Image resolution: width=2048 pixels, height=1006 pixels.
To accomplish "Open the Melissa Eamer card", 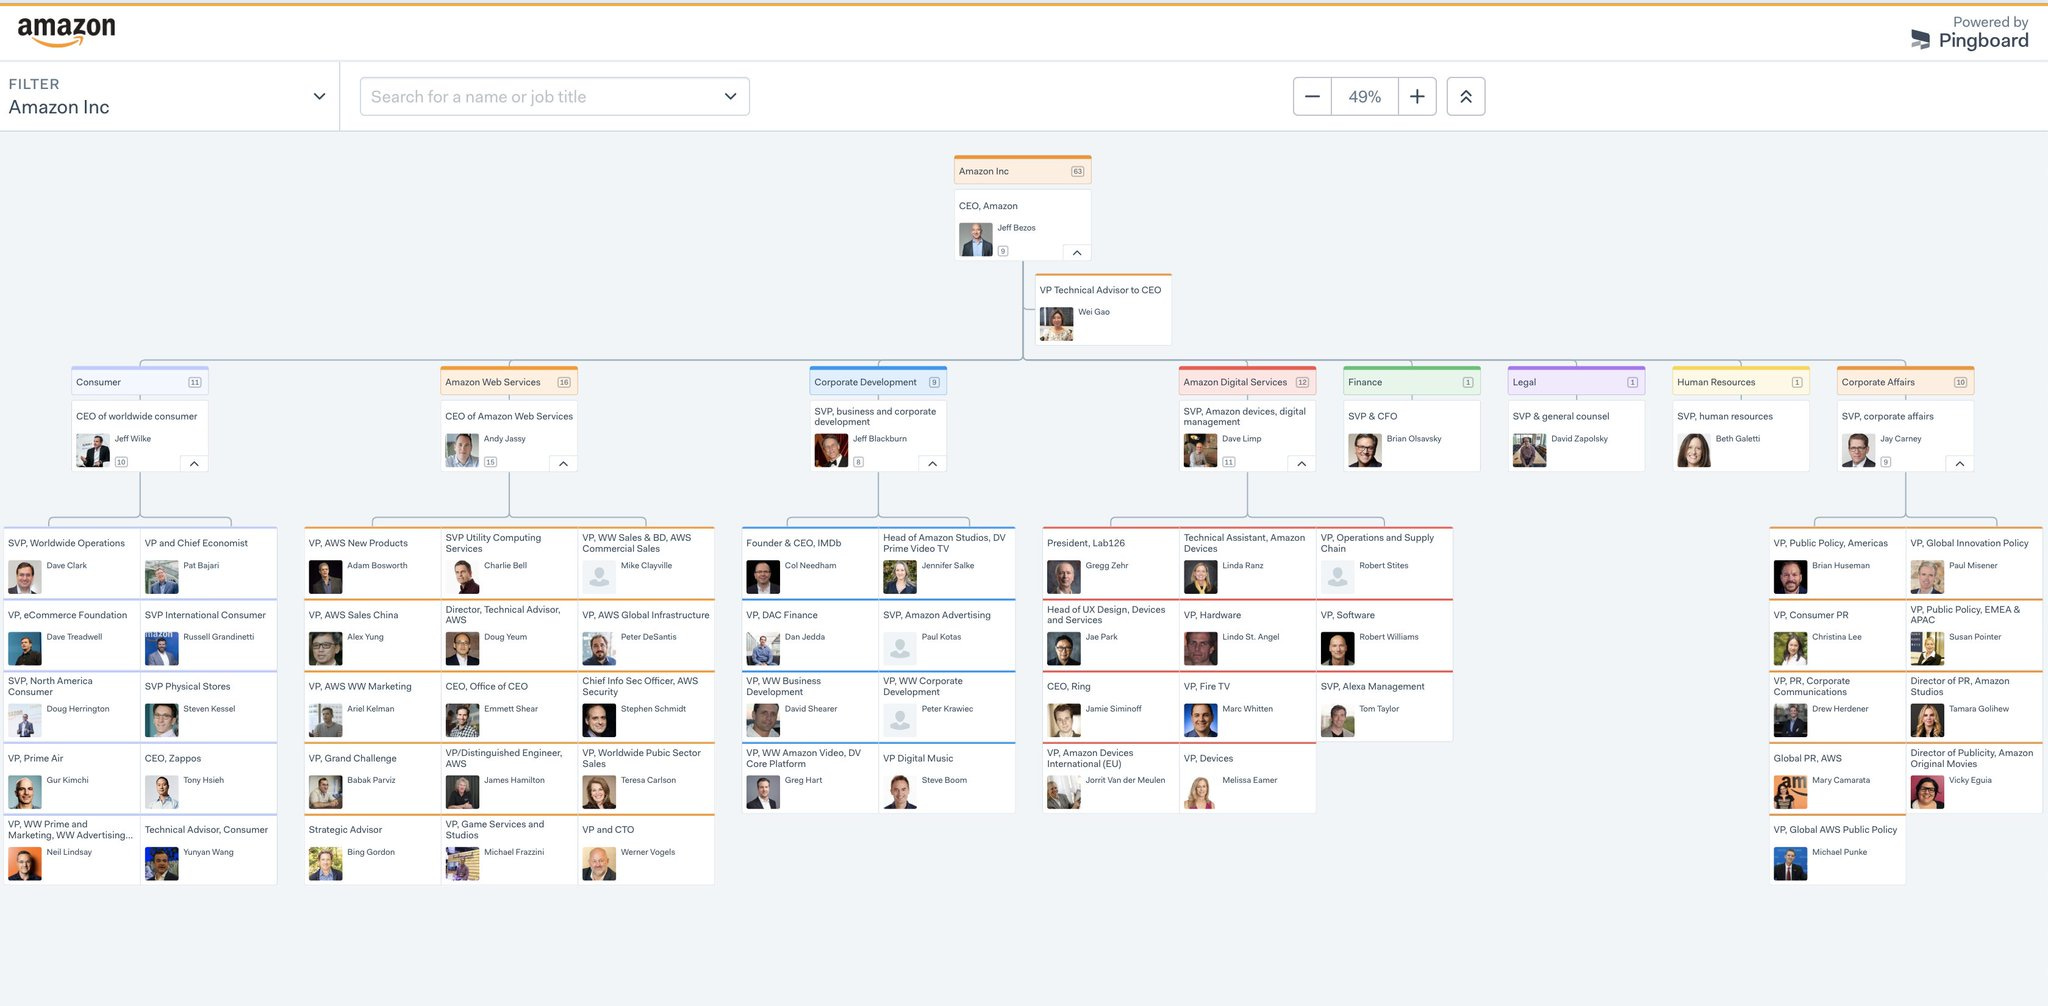I will (x=1248, y=778).
